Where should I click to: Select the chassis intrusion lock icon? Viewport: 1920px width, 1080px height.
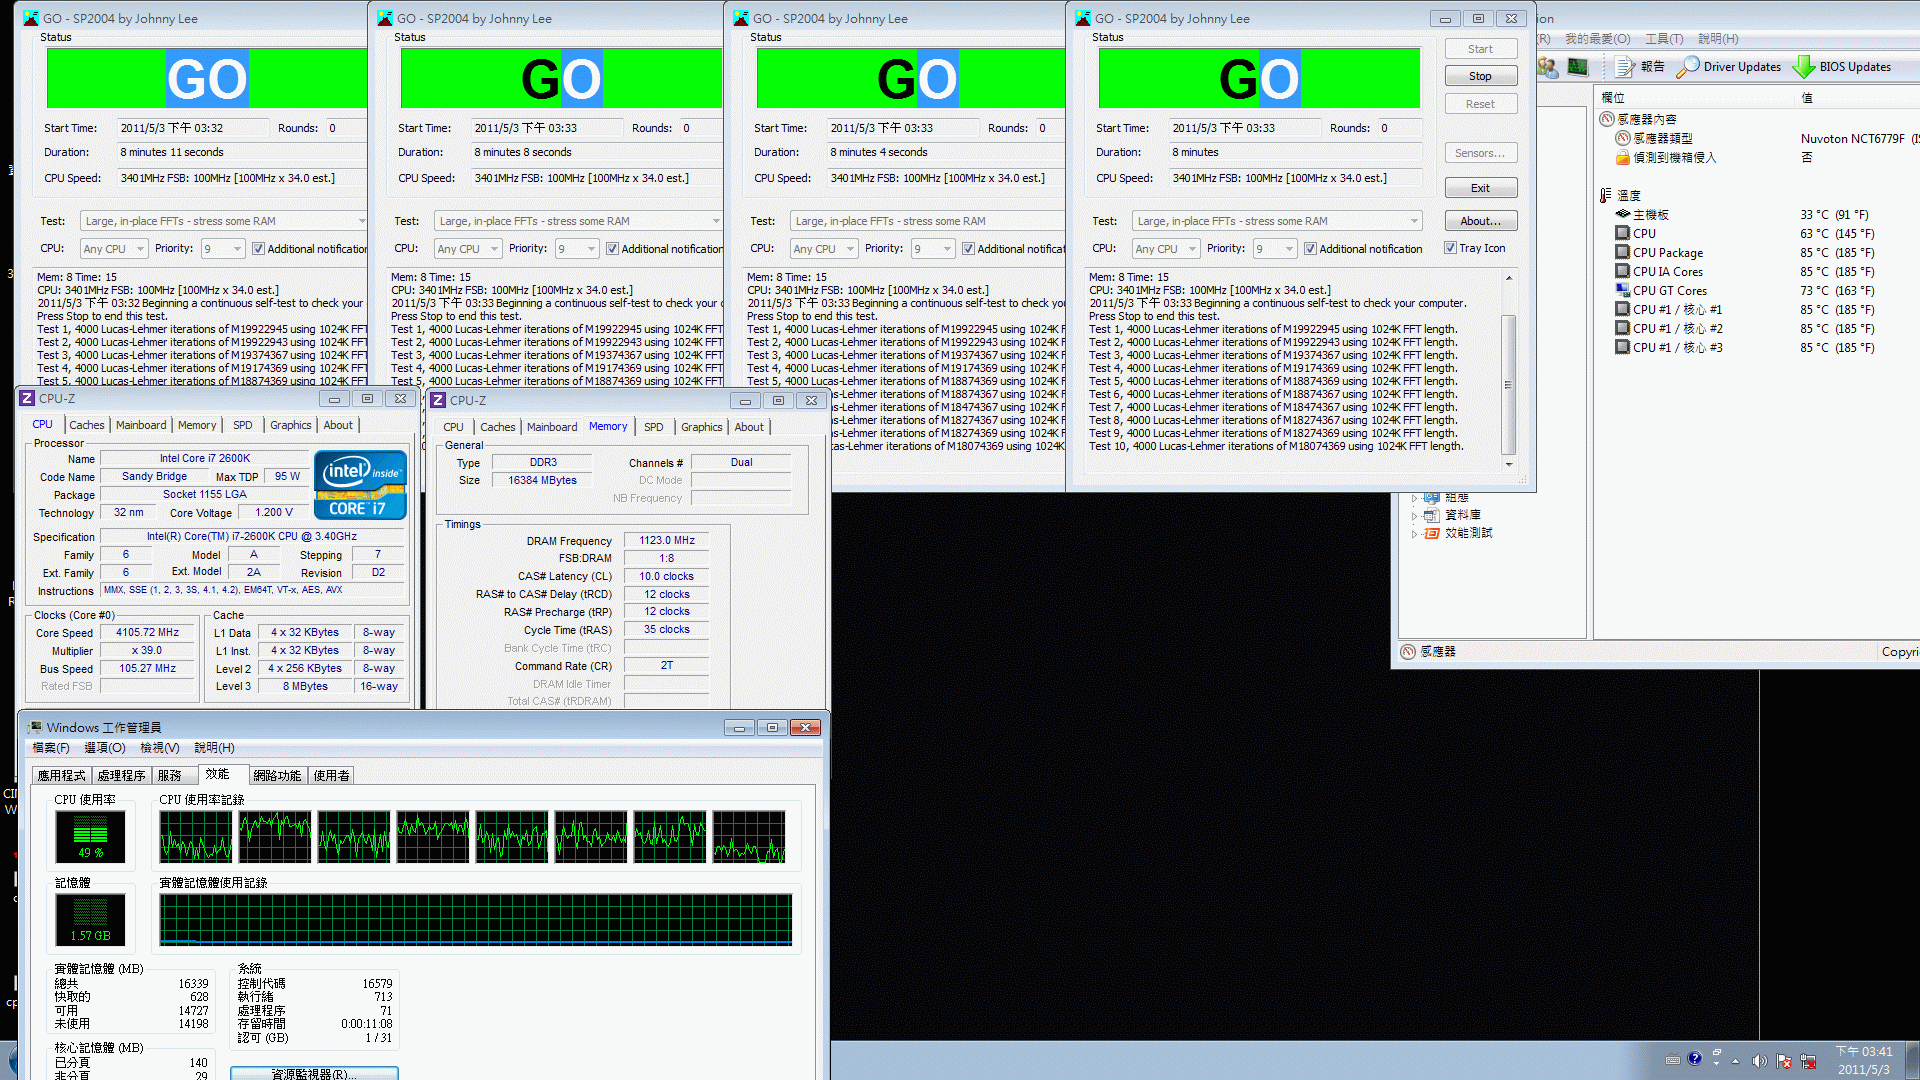[x=1623, y=157]
